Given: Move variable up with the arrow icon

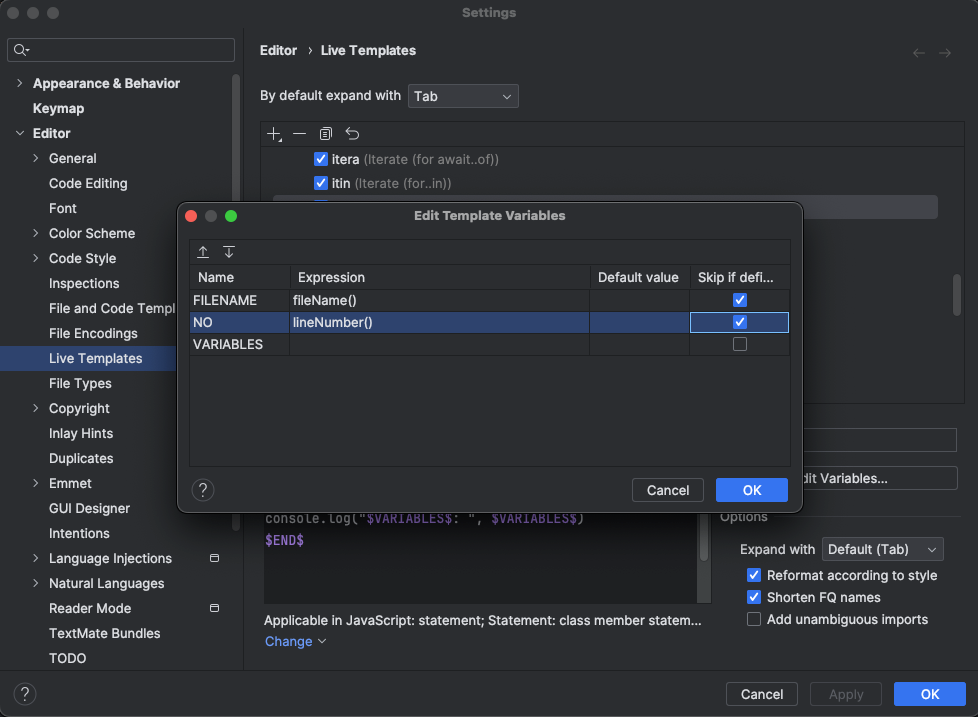Looking at the screenshot, I should pos(203,252).
